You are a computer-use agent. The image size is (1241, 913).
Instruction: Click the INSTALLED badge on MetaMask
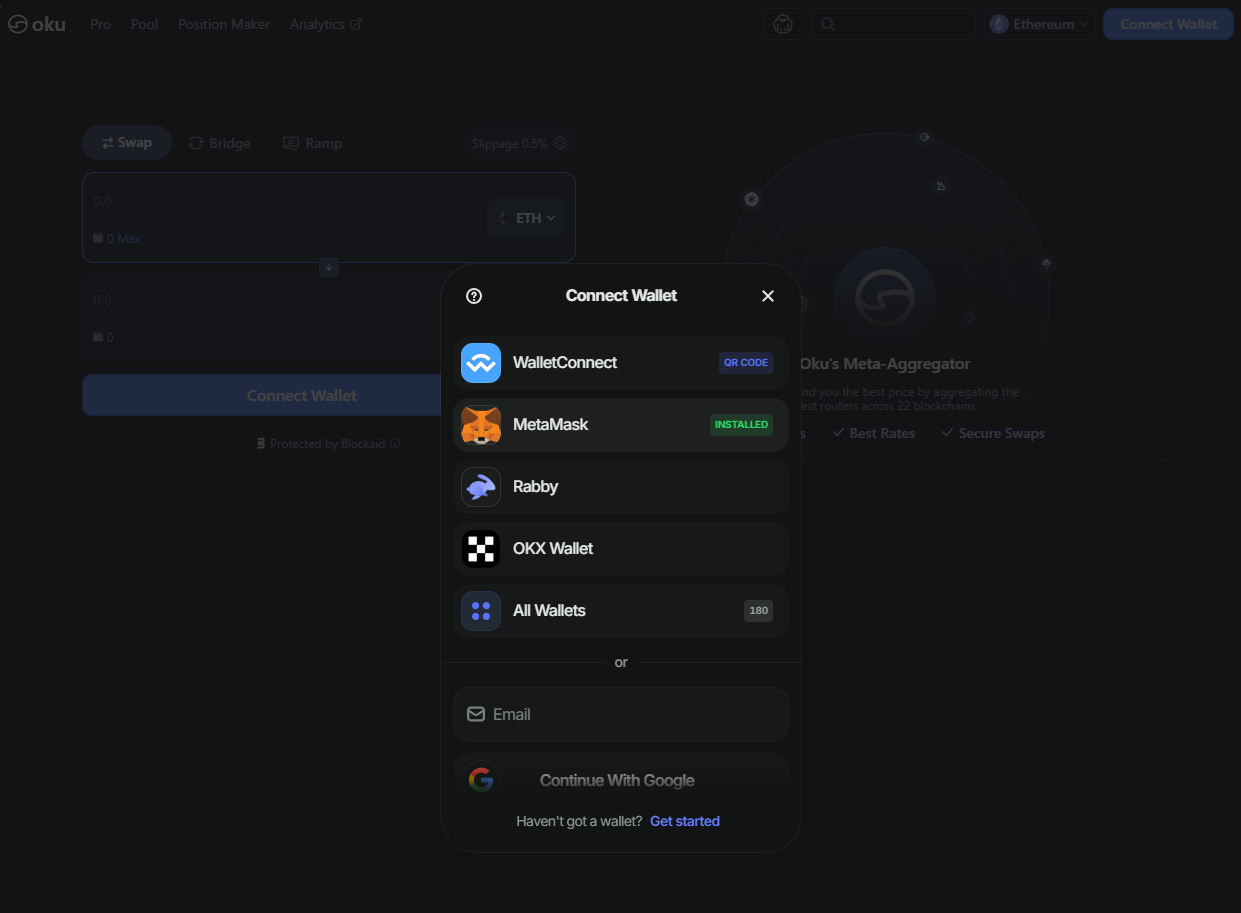741,425
